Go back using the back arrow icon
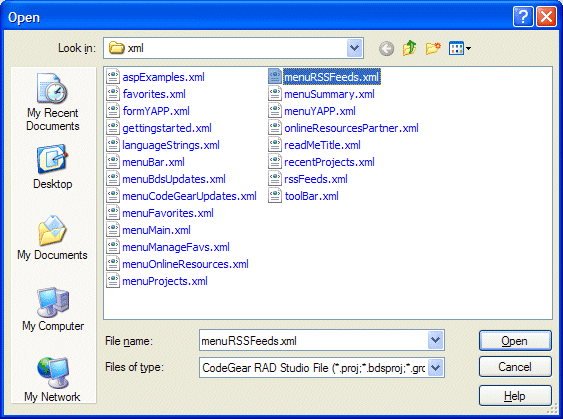Screen dimensions: 563x419 [x=386, y=48]
